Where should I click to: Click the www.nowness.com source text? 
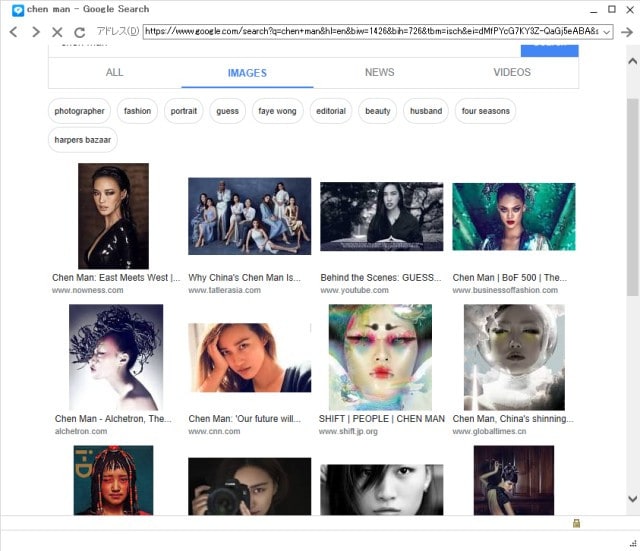(87, 290)
